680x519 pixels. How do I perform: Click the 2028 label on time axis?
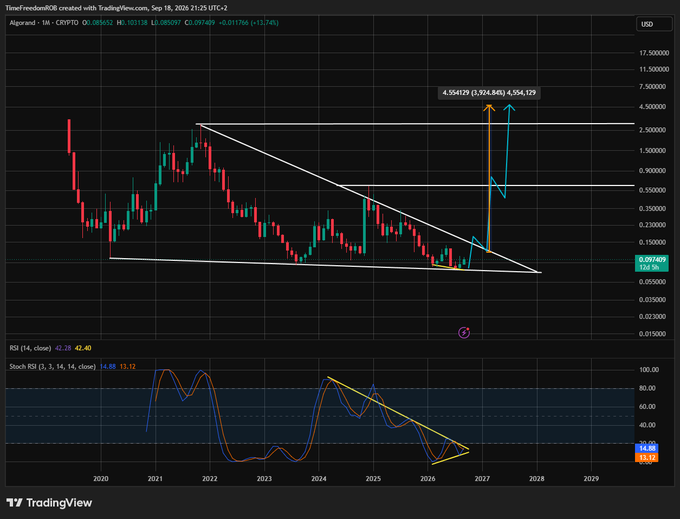[537, 479]
